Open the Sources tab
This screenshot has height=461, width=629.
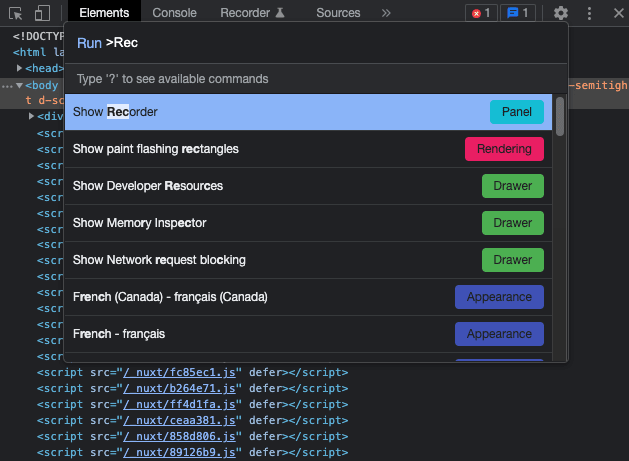click(338, 13)
